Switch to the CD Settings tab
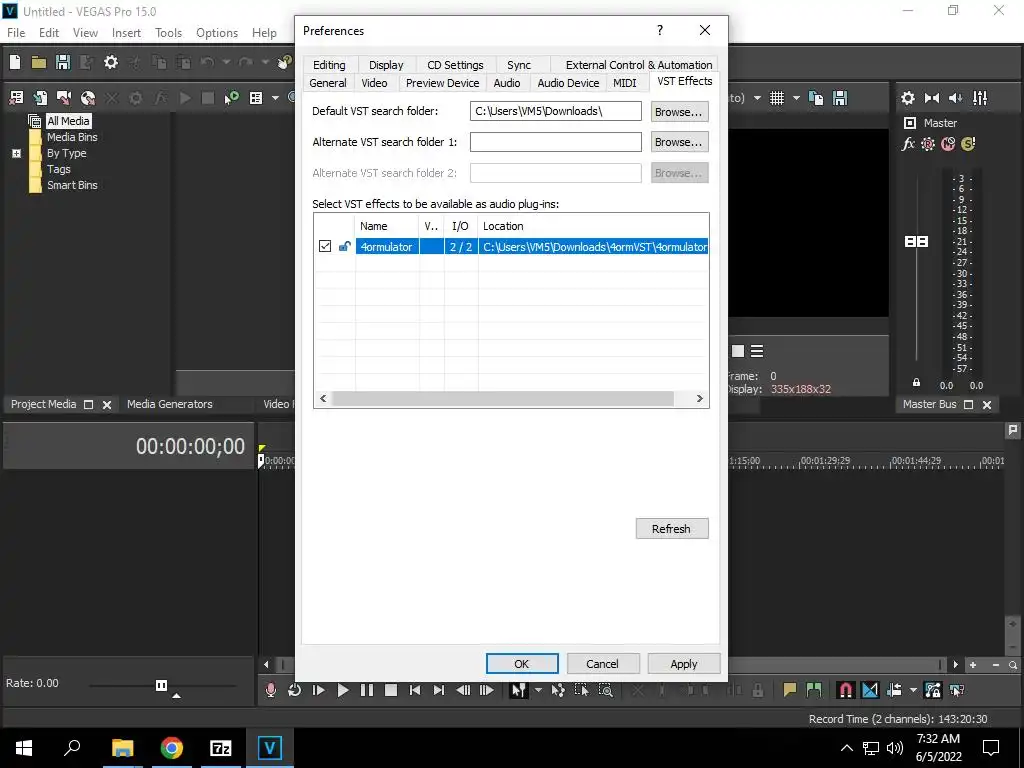The image size is (1024, 768). pyautogui.click(x=455, y=65)
